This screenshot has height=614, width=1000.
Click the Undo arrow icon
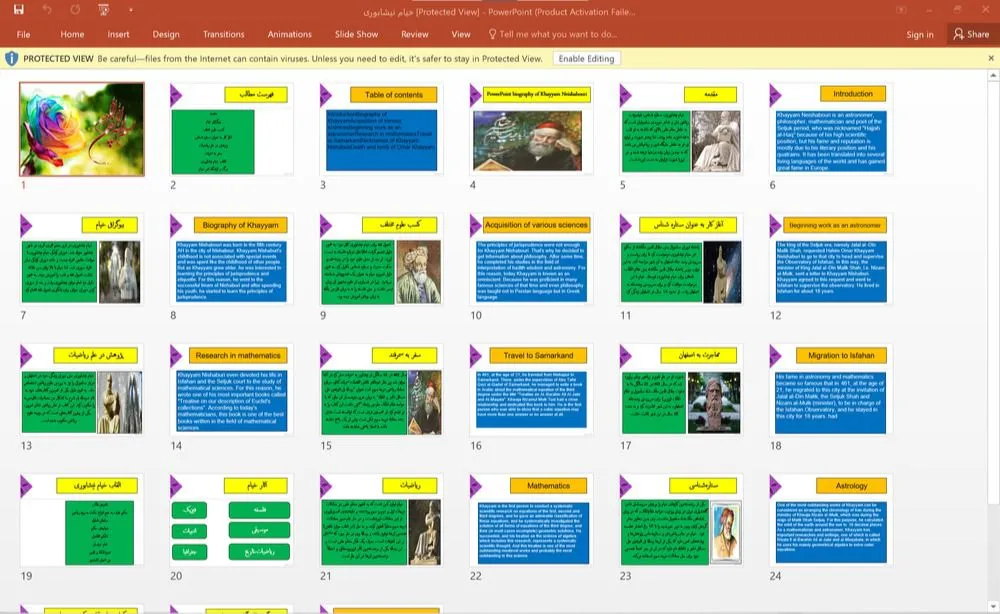pyautogui.click(x=48, y=10)
